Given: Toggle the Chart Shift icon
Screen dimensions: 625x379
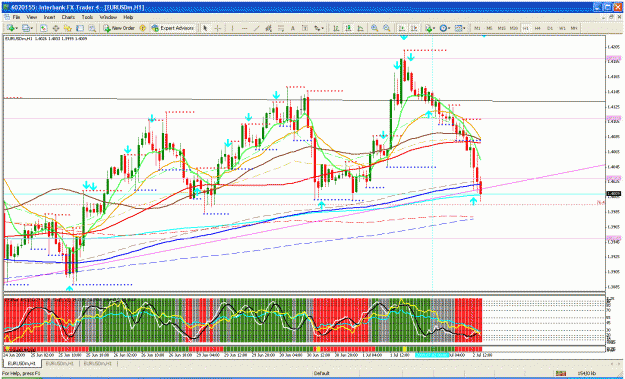Looking at the screenshot, I should tap(414, 28).
